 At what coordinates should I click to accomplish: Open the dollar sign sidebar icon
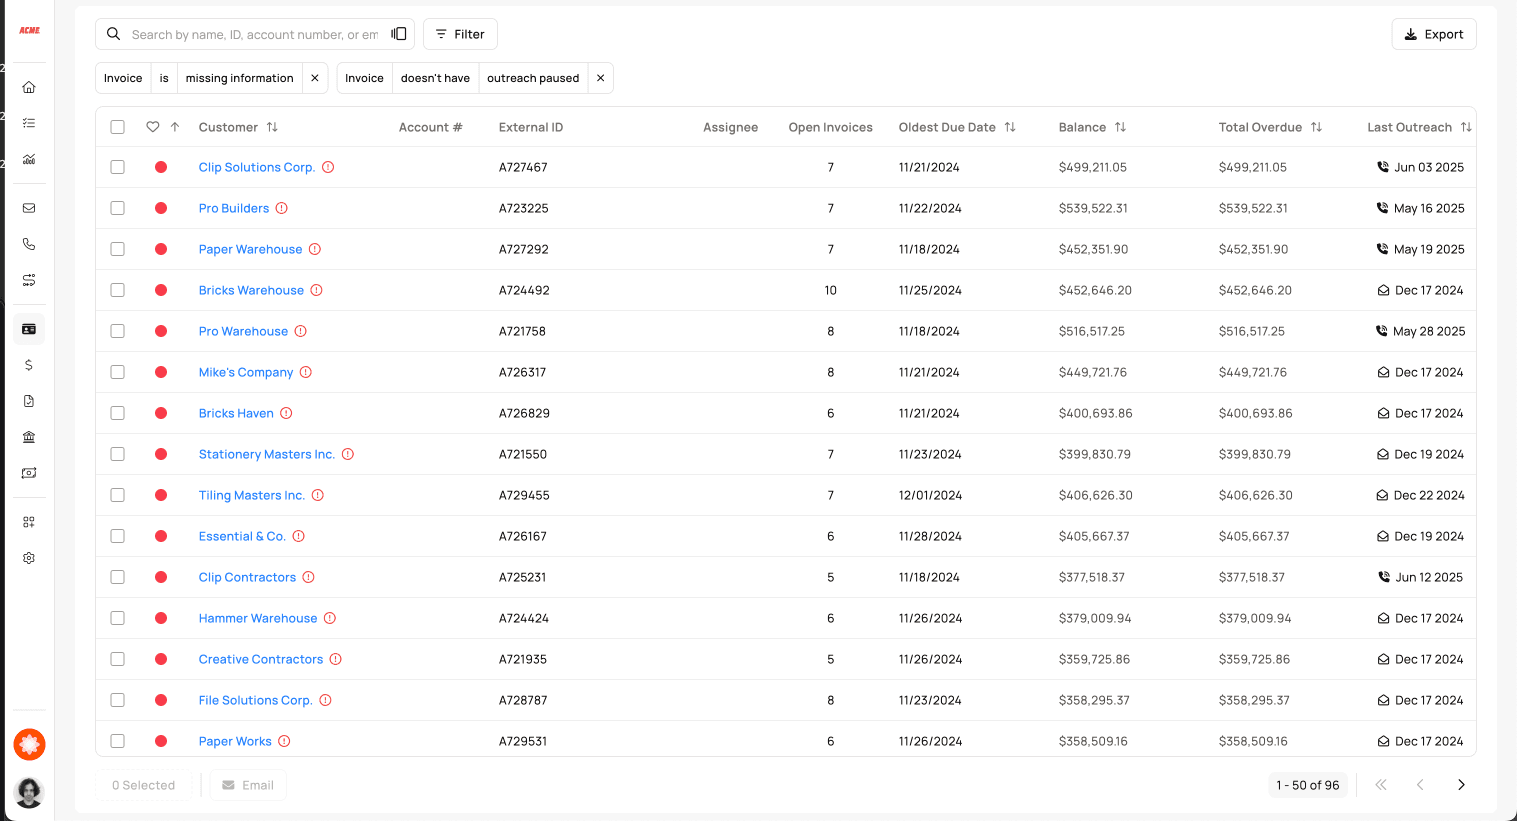point(29,365)
